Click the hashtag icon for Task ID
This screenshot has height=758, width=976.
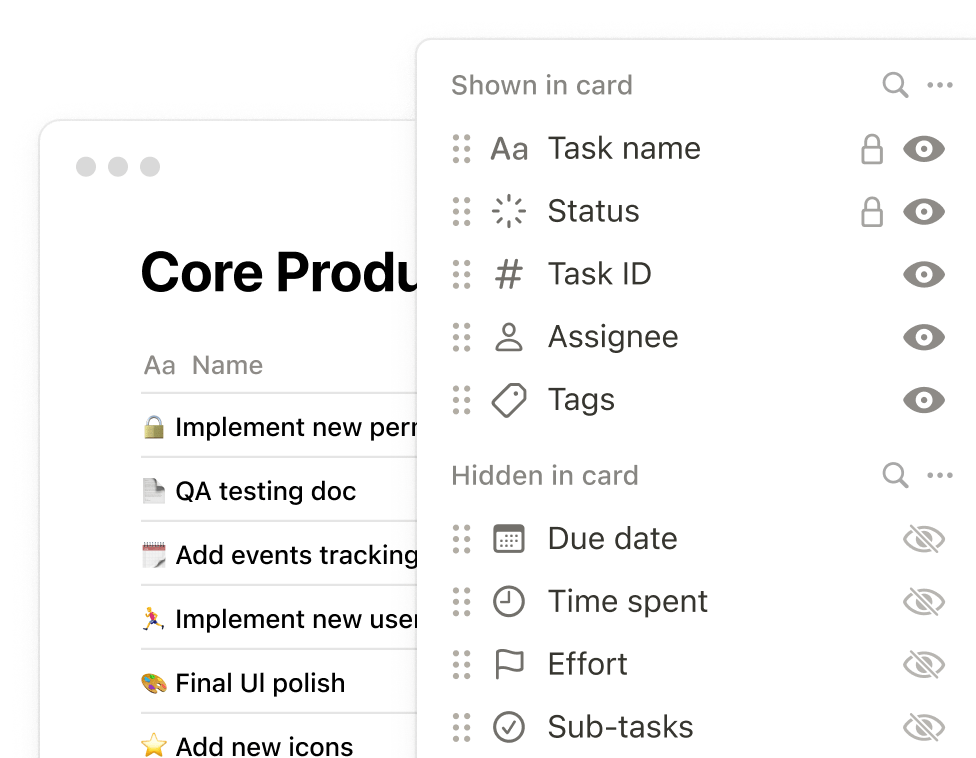(509, 274)
